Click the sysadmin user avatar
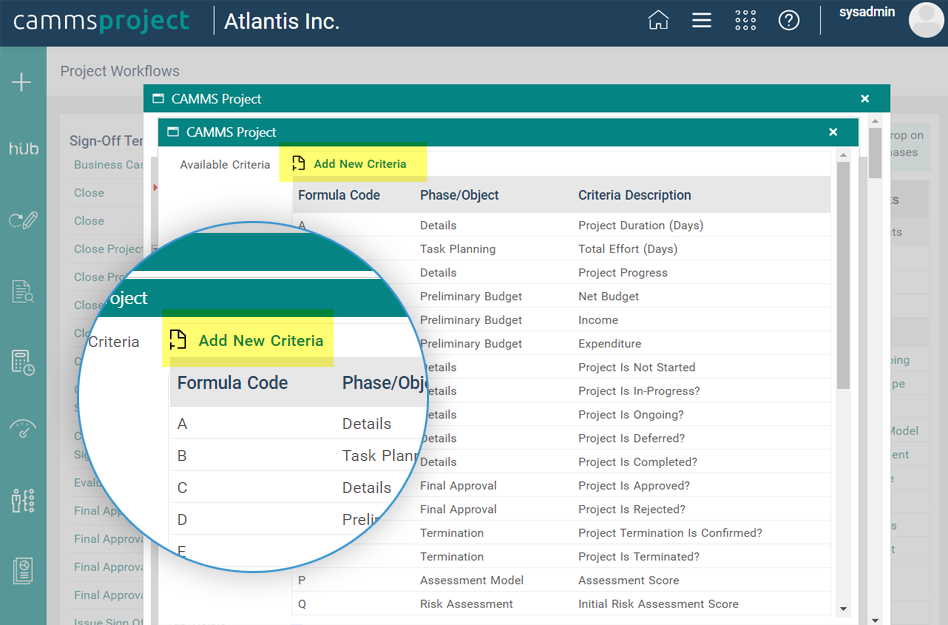 point(927,20)
